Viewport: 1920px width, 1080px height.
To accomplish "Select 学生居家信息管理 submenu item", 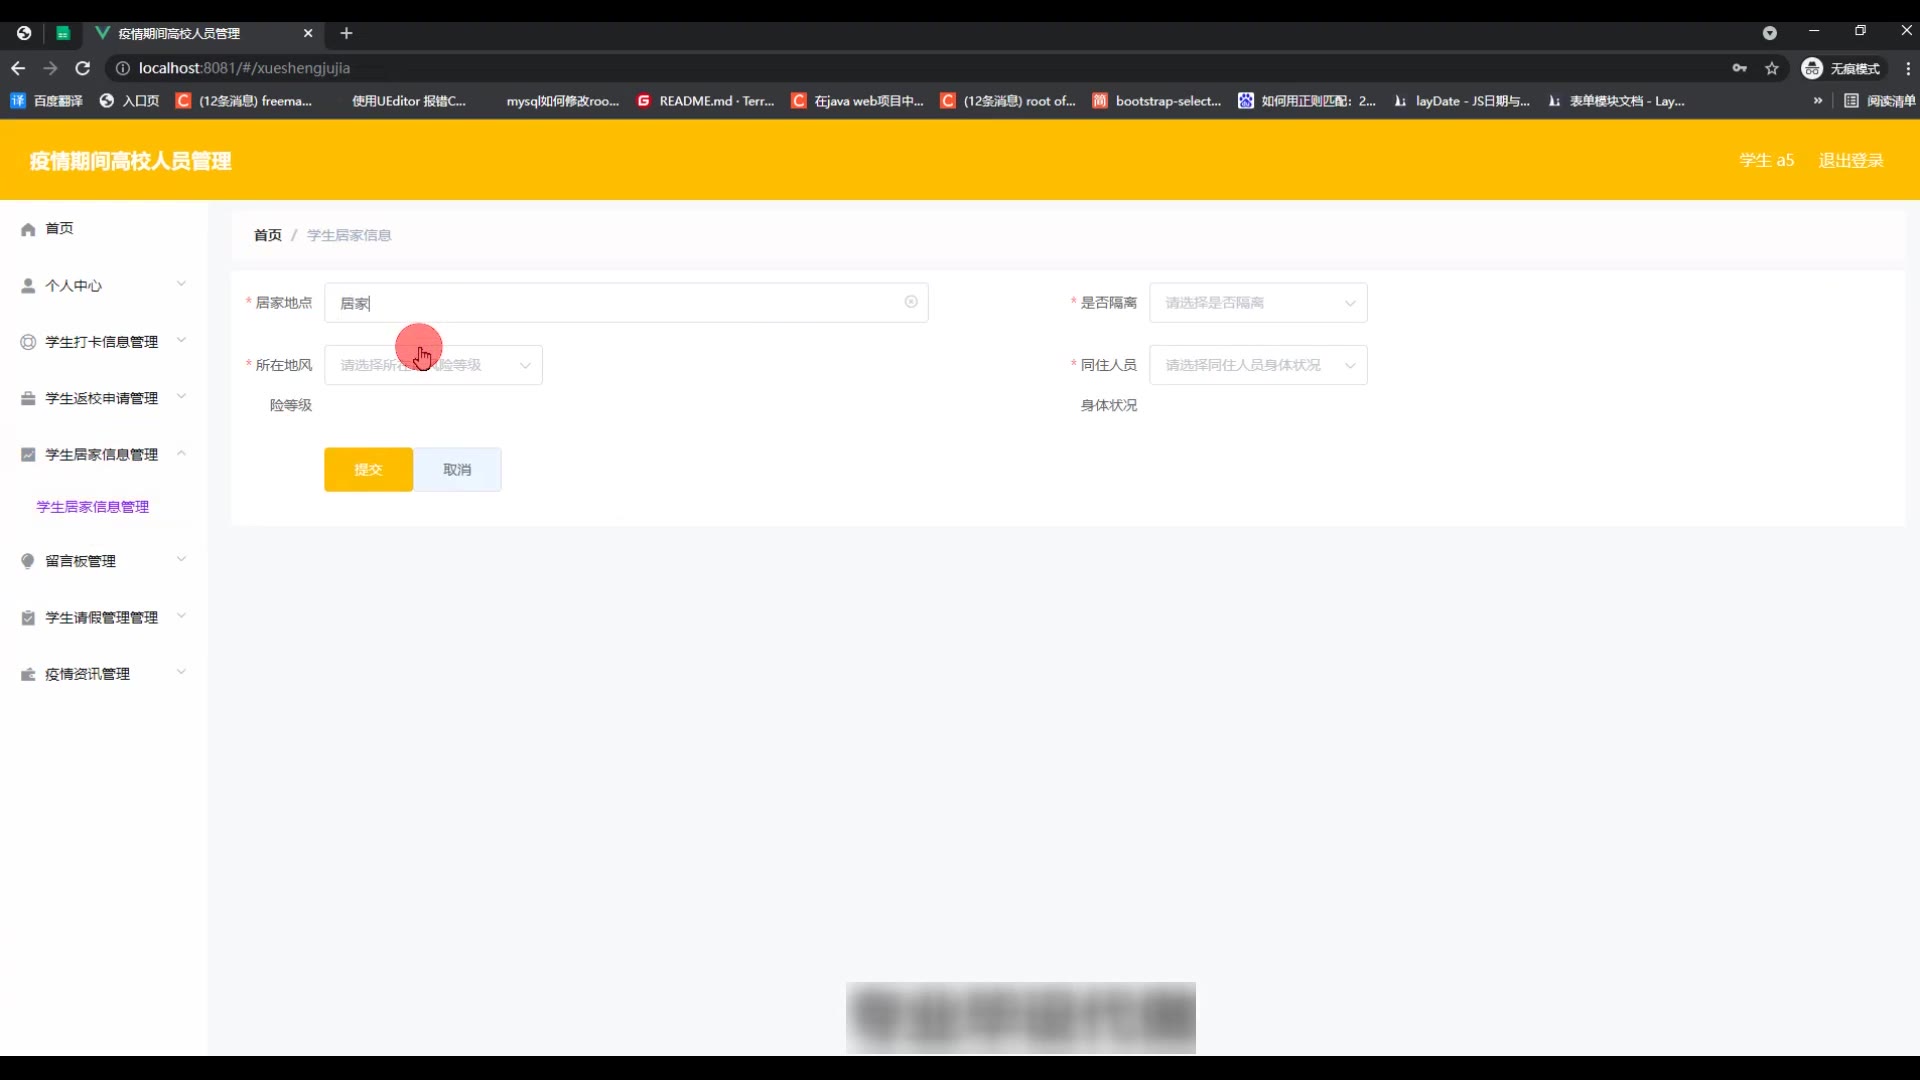I will click(x=93, y=507).
